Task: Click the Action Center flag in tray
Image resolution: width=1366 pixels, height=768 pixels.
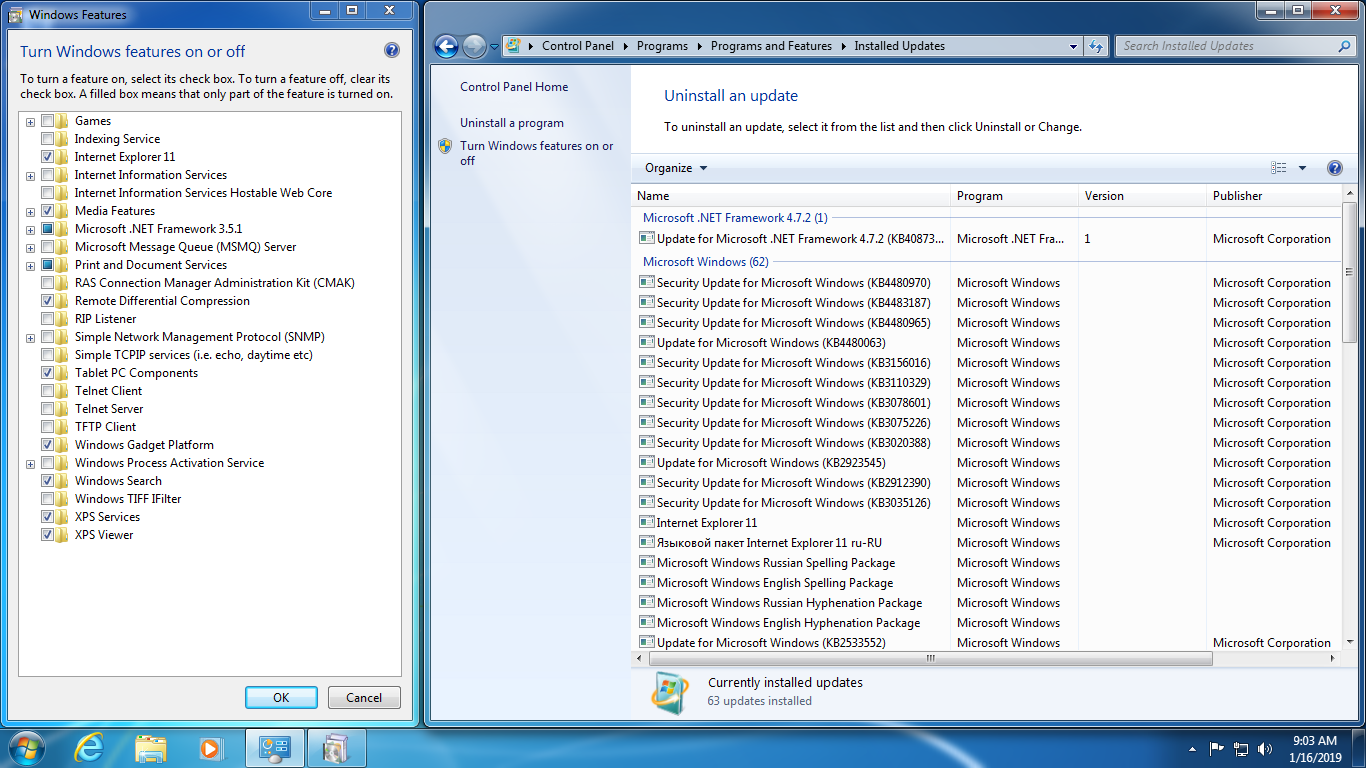Action: point(1217,748)
